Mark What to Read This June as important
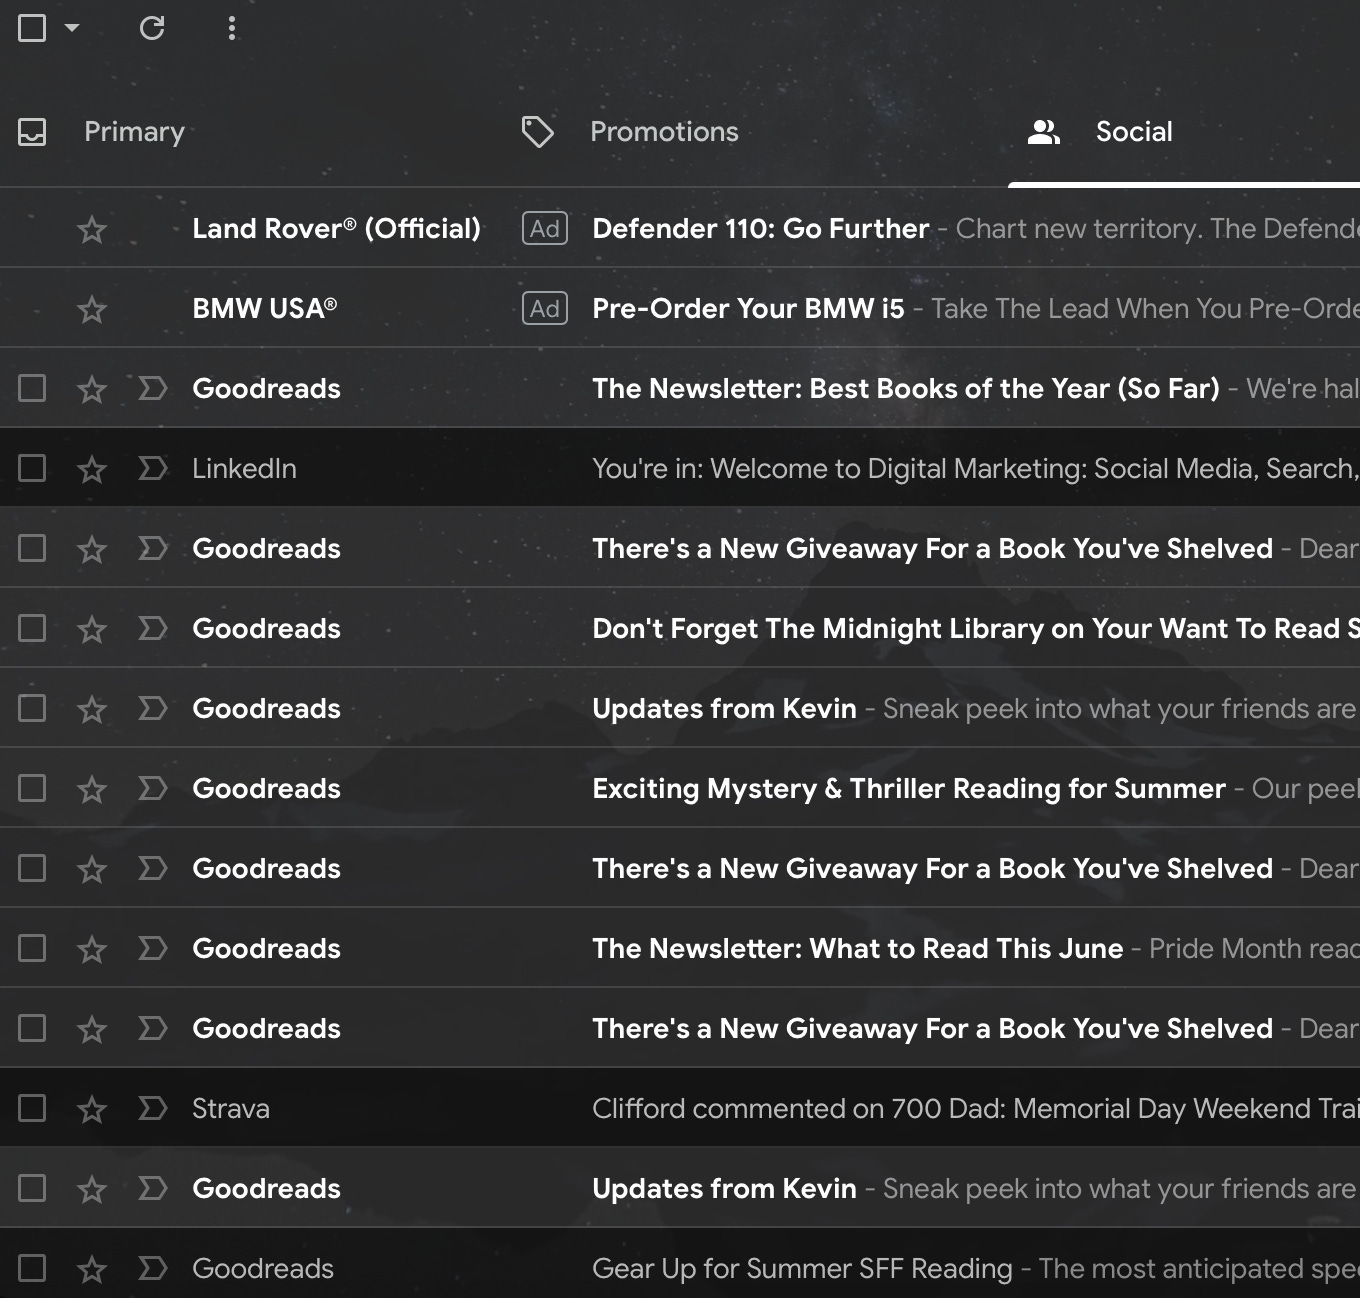The width and height of the screenshot is (1360, 1298). tap(152, 948)
